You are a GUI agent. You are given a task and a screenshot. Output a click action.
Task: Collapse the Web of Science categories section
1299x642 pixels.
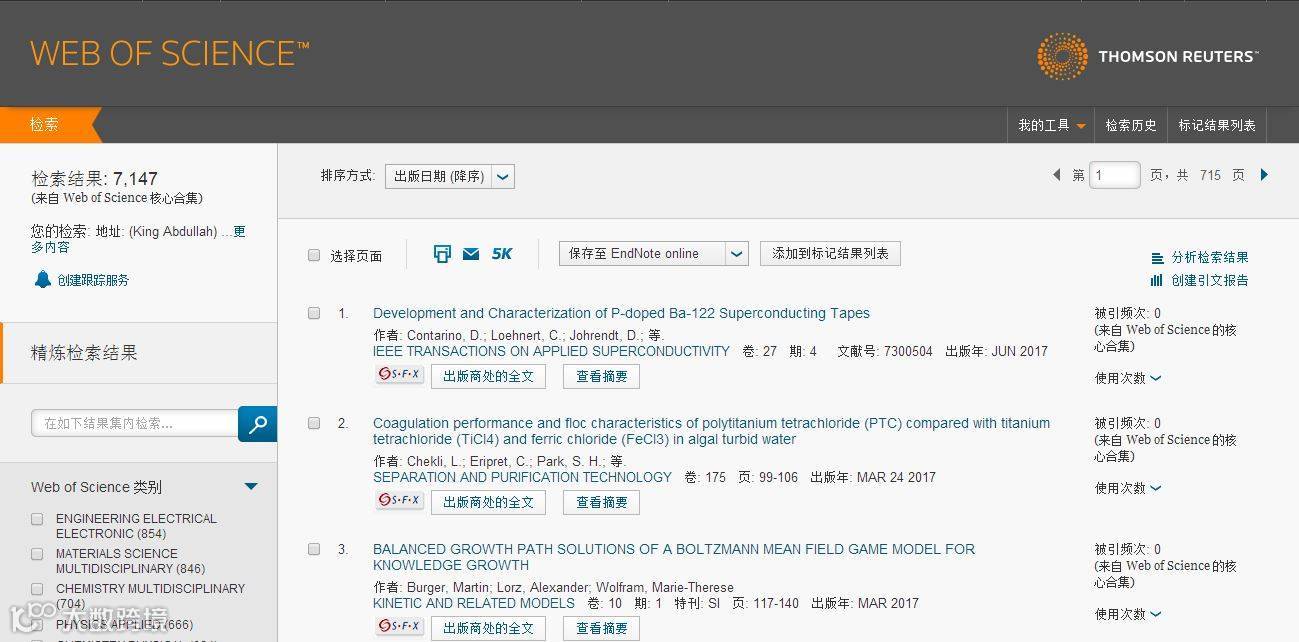(x=251, y=487)
